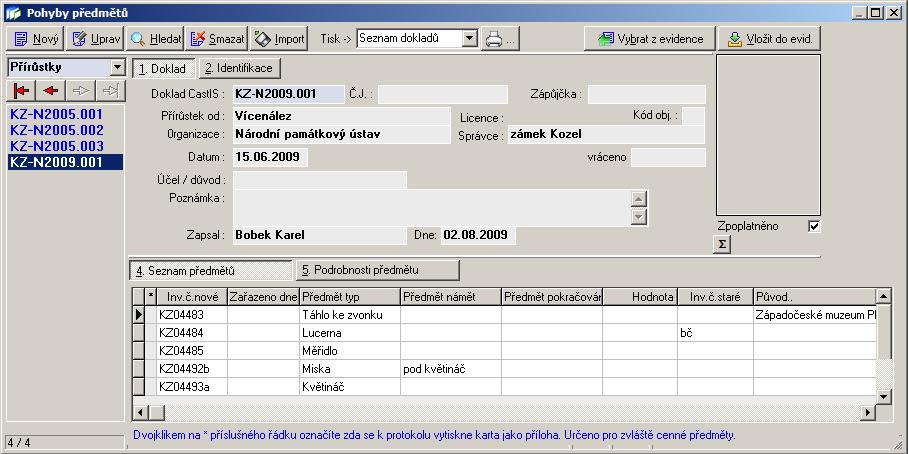
Task: Go to first record arrow
Action: tap(21, 91)
